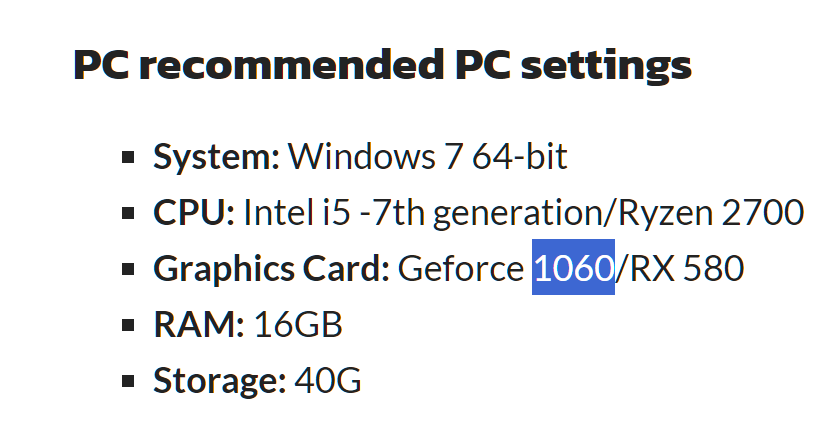This screenshot has height=421, width=816.
Task: Click the "Ryzen 2700" text
Action: (x=712, y=213)
